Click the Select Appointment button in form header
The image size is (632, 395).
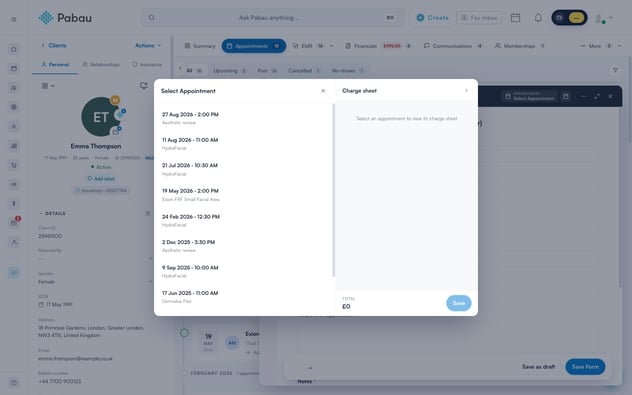tap(529, 96)
